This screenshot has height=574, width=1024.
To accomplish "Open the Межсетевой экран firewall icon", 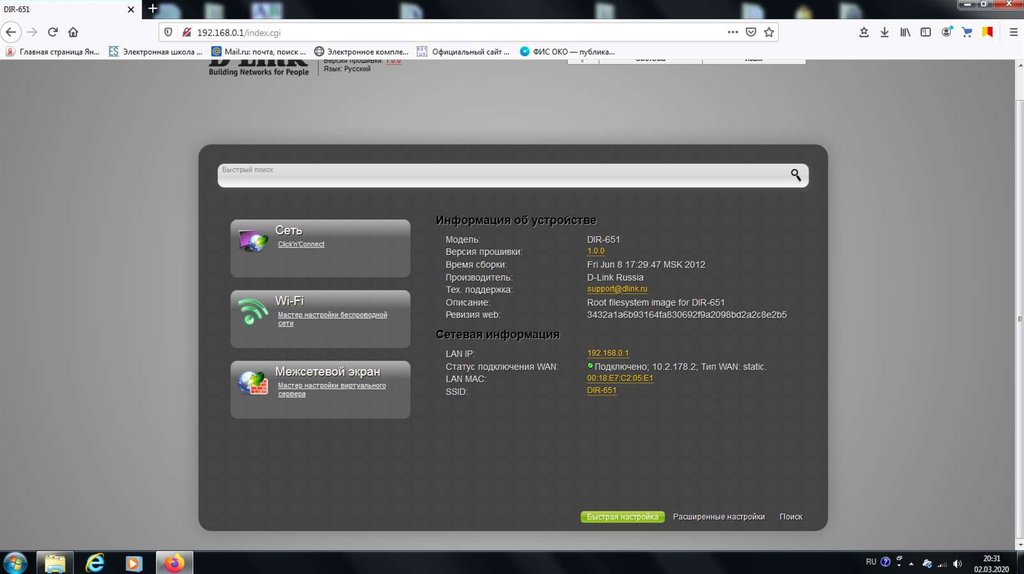I will coord(252,382).
